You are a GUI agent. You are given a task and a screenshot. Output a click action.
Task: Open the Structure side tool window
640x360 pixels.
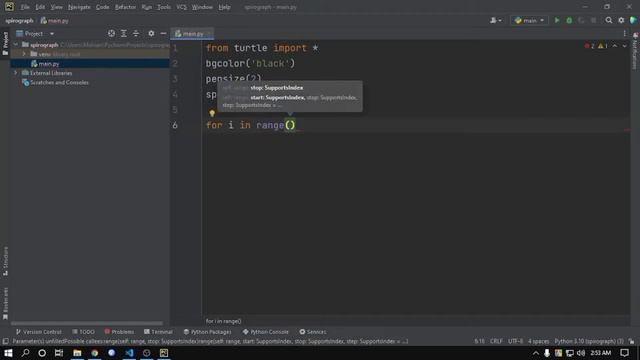click(5, 261)
